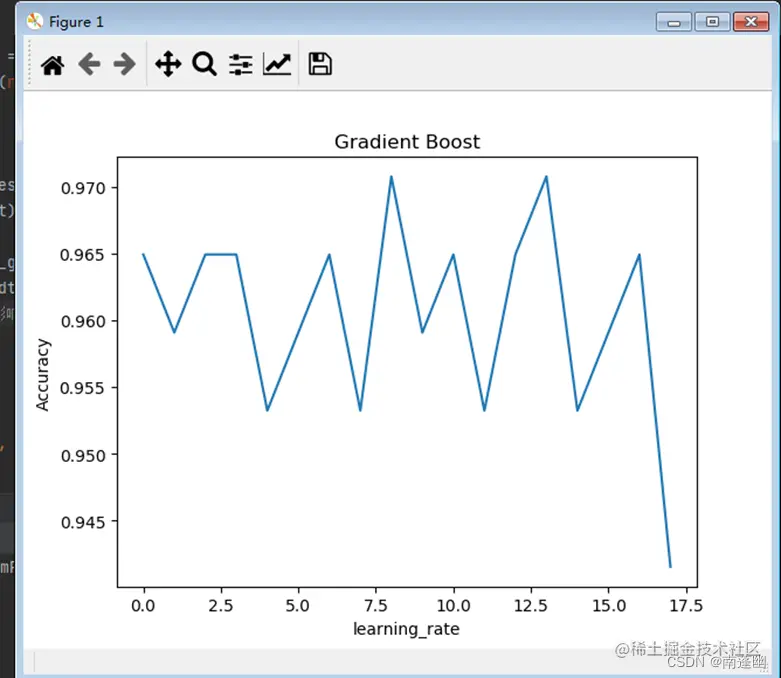Click x-axis tick label 5.0
Screen dimensions: 781x678
(x=298, y=606)
